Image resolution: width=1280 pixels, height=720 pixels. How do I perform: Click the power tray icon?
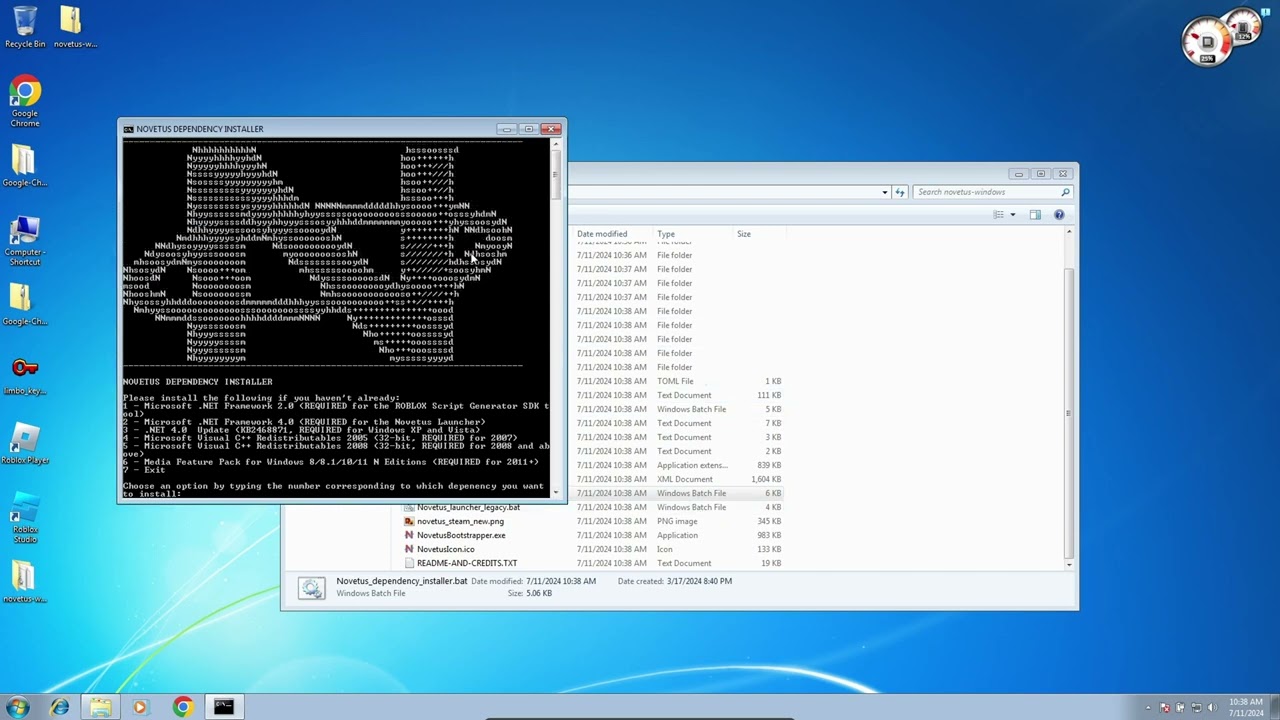1180,708
